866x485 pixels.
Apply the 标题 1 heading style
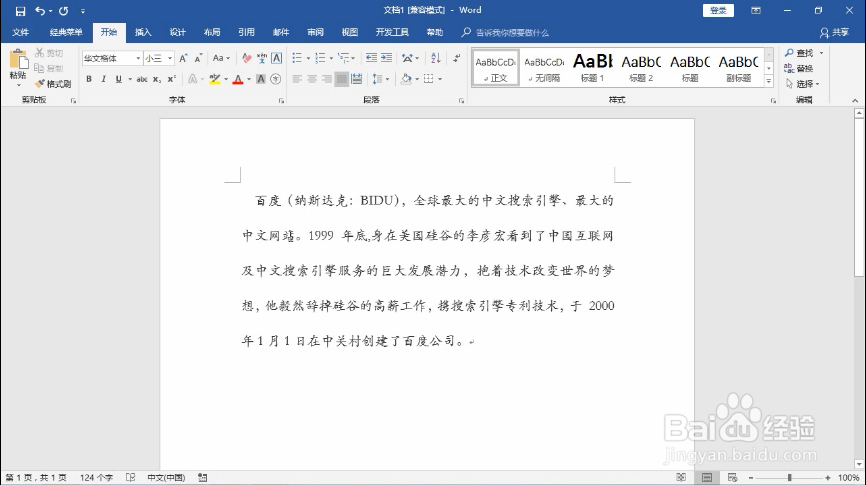[x=593, y=68]
